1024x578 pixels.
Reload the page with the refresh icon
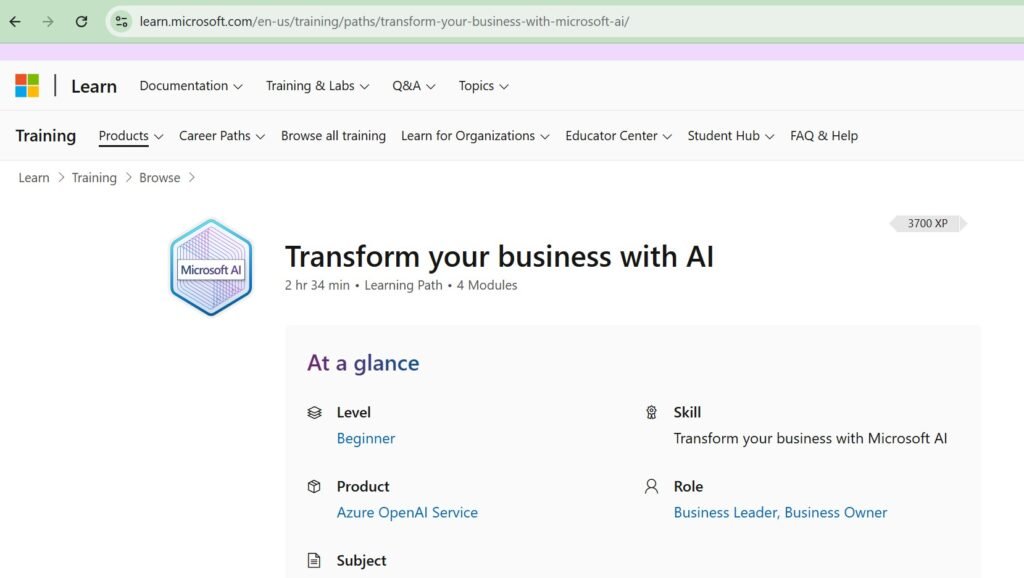[81, 22]
